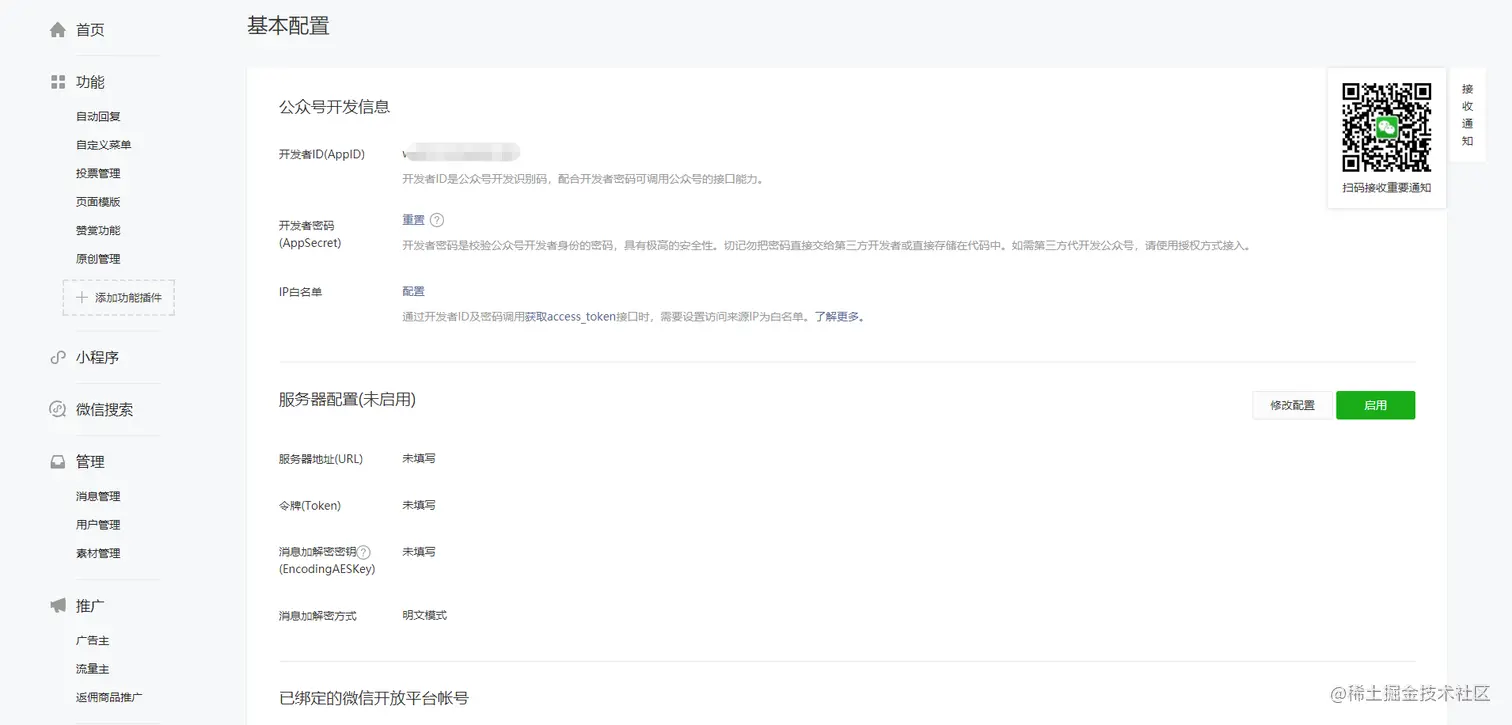Click the blurred AppID value
1512x725 pixels.
(x=461, y=153)
